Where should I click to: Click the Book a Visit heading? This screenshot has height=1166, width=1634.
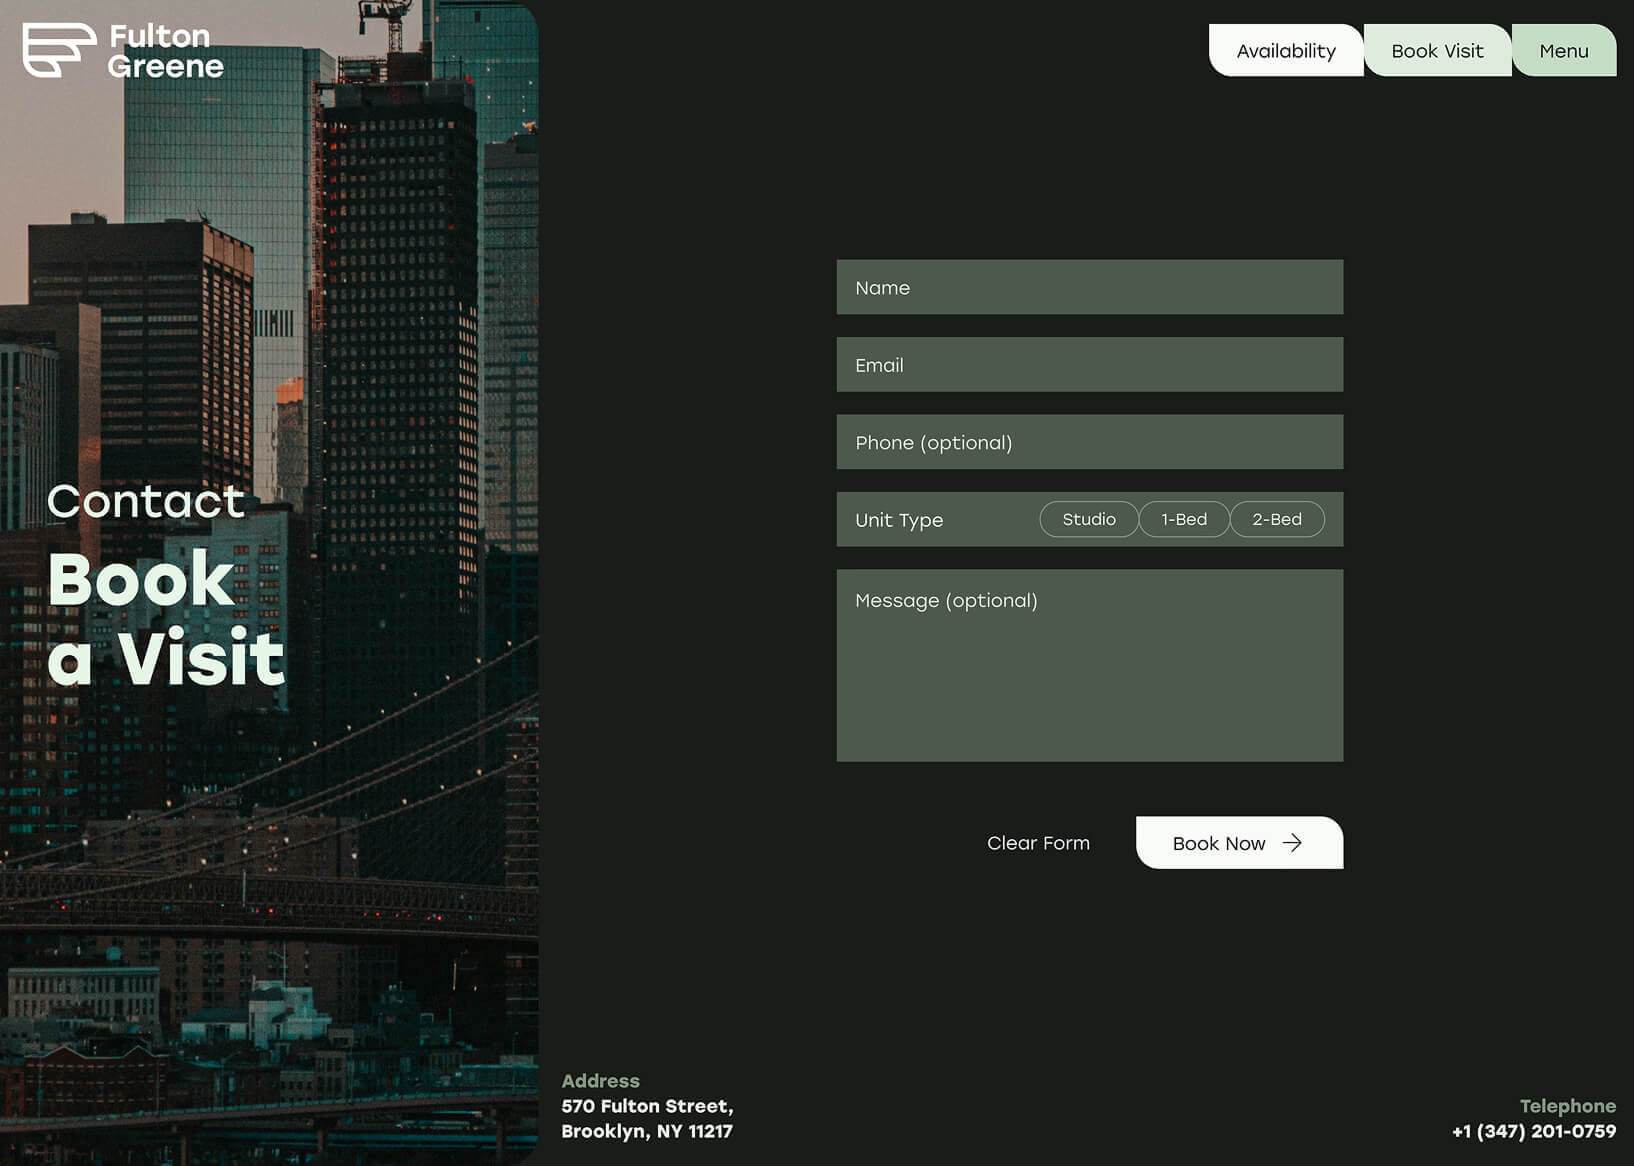[x=166, y=619]
